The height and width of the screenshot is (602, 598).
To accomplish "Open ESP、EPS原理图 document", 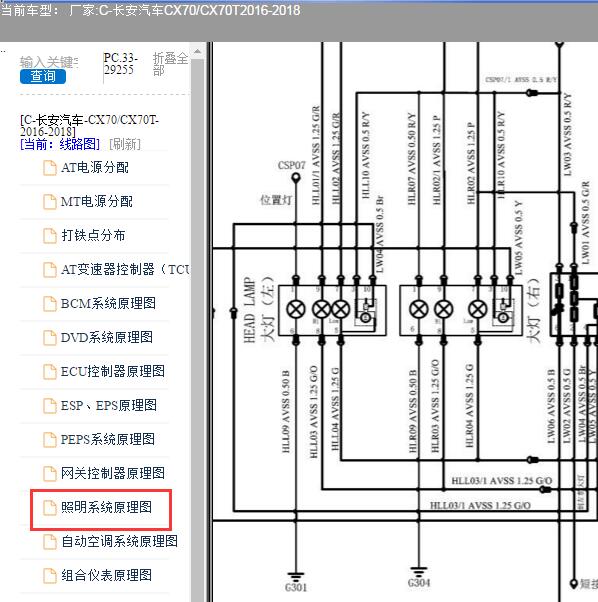I will [x=109, y=405].
